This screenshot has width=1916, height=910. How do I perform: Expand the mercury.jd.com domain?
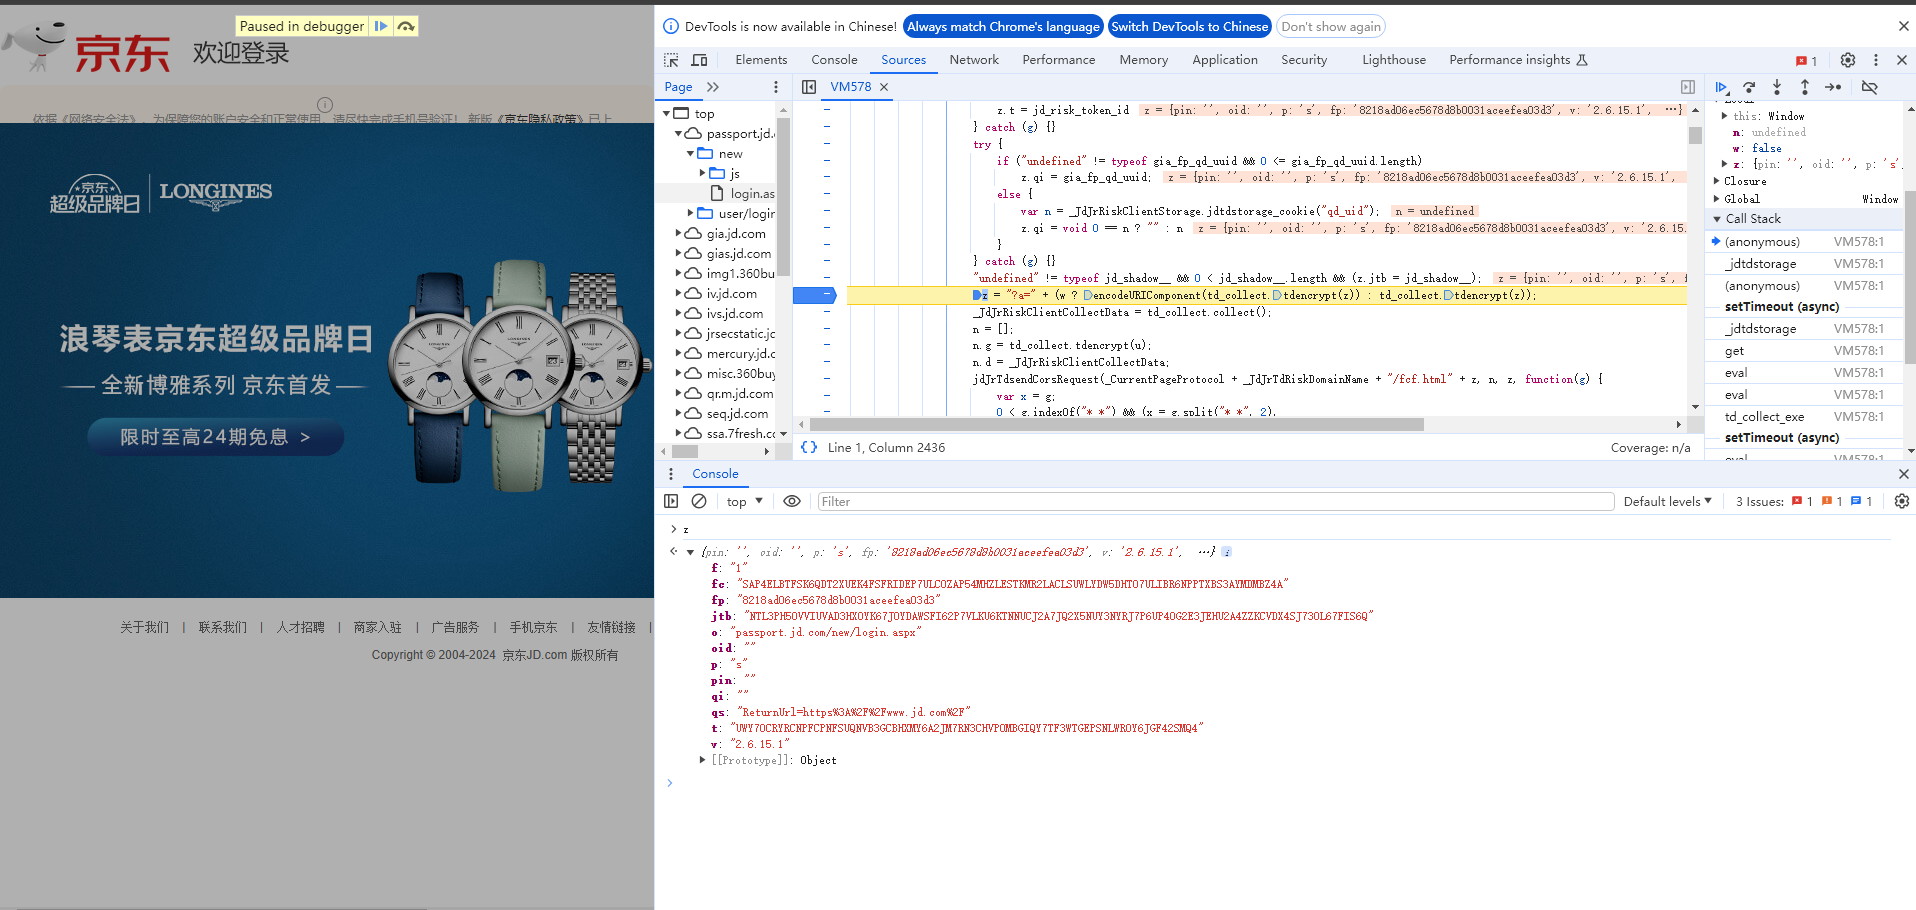click(679, 354)
